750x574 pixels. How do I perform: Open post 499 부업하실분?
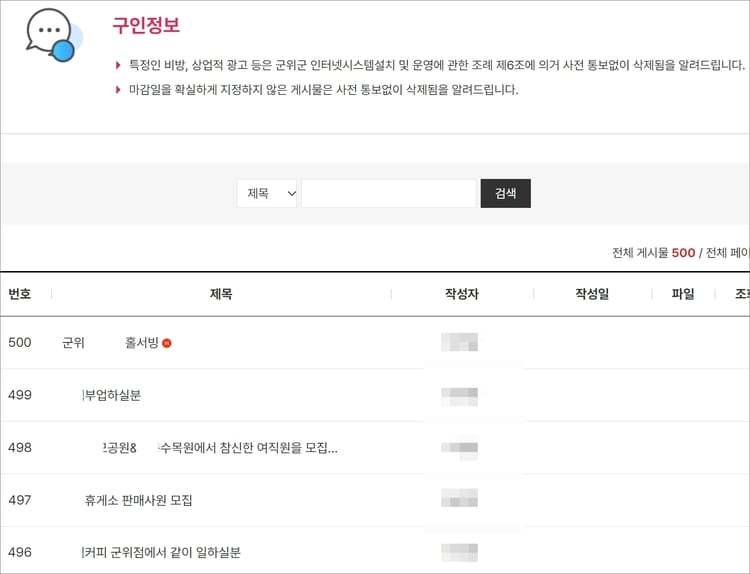112,395
